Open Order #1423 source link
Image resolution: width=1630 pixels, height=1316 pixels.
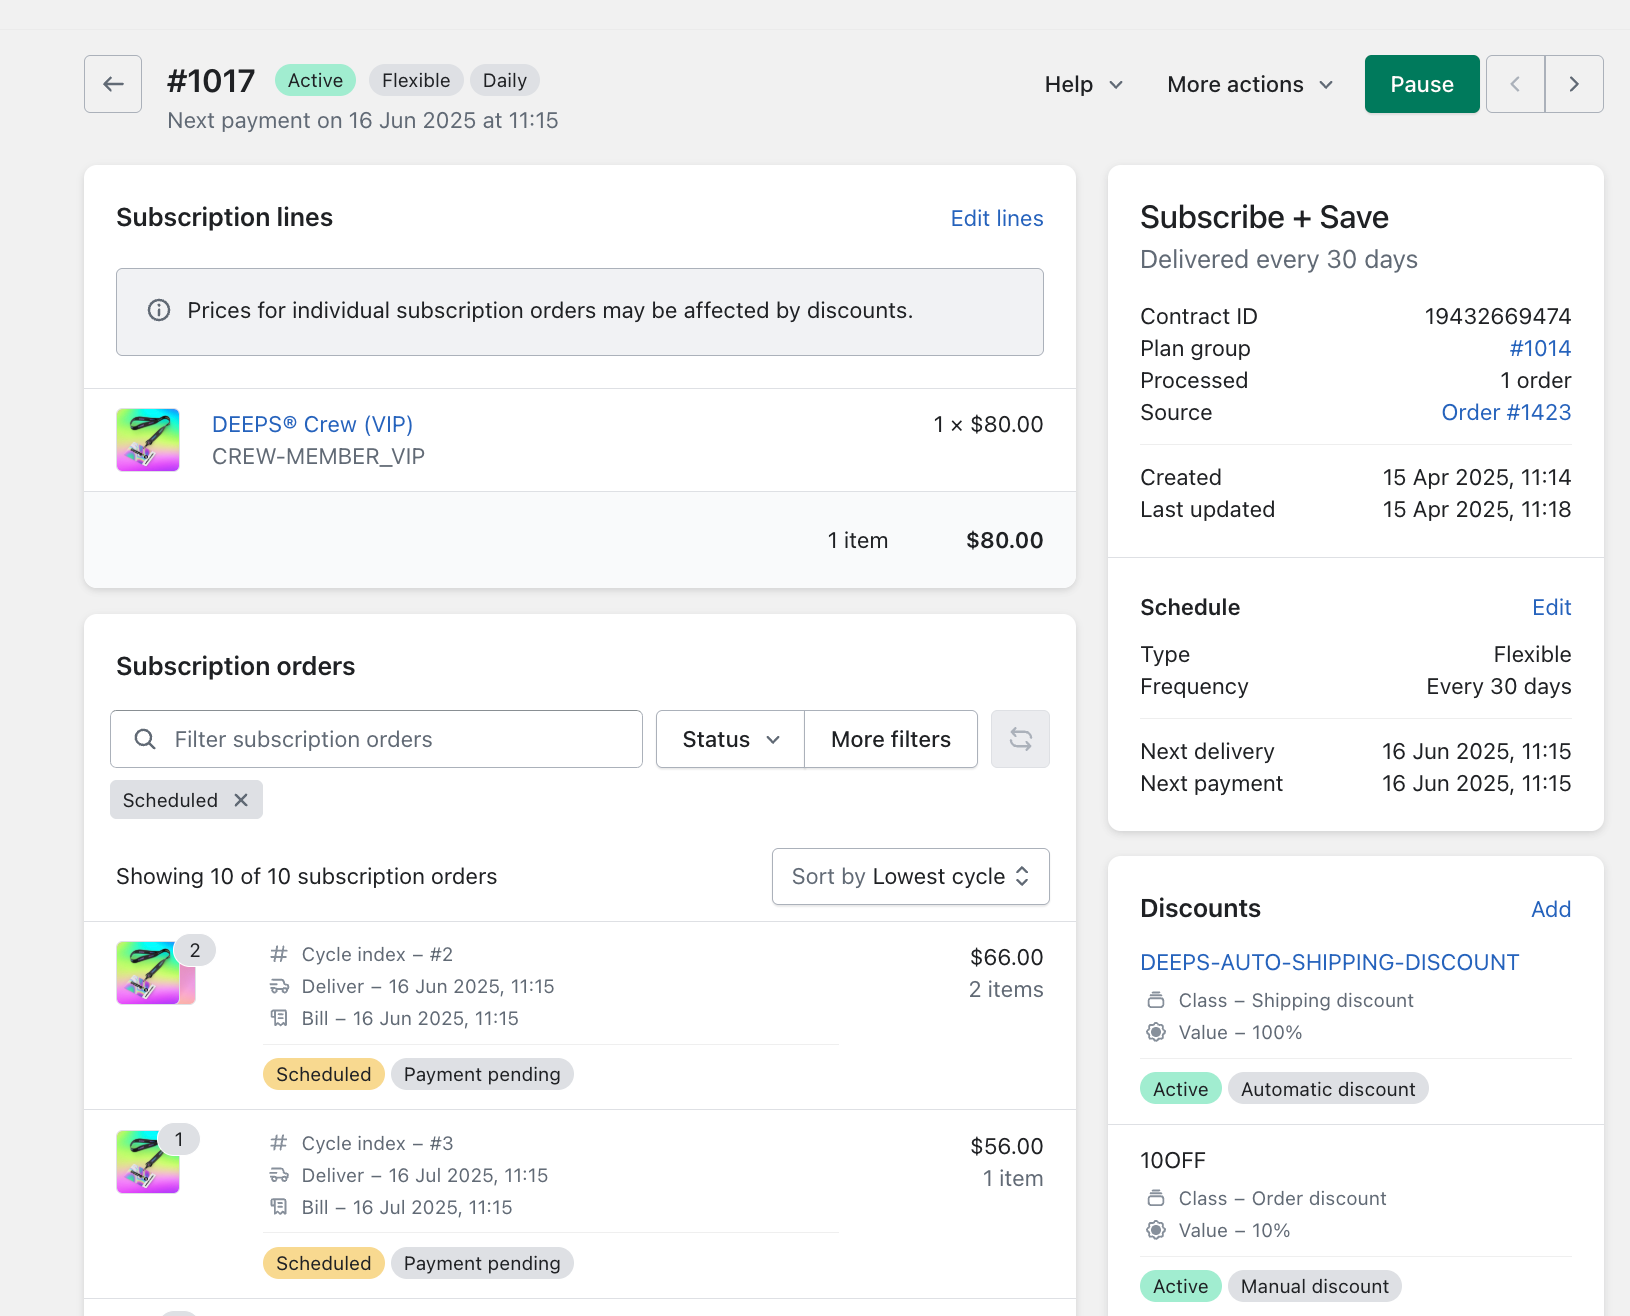(1506, 412)
